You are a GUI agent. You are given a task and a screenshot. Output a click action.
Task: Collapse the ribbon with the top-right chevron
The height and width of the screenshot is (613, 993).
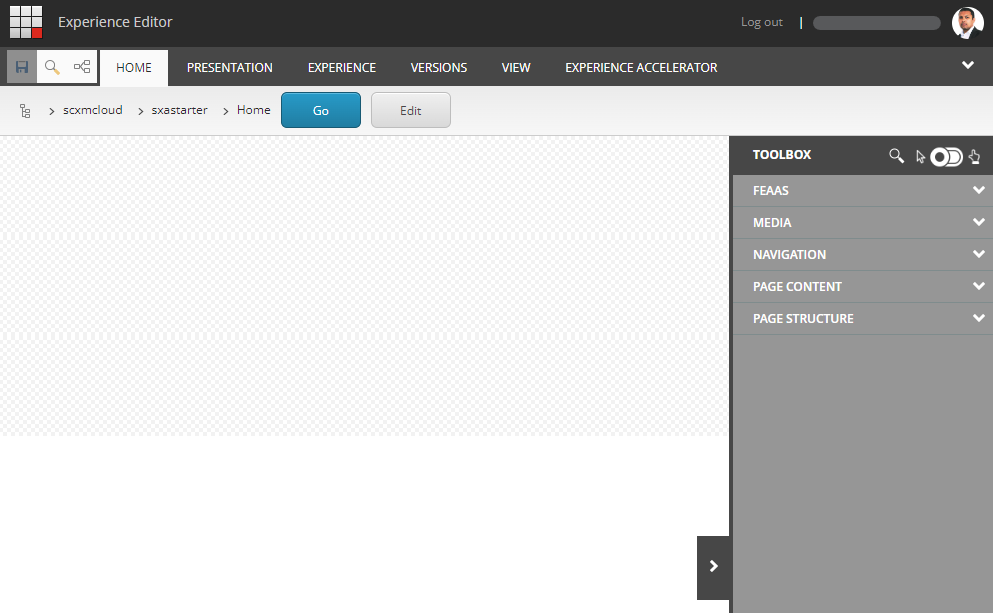tap(968, 65)
